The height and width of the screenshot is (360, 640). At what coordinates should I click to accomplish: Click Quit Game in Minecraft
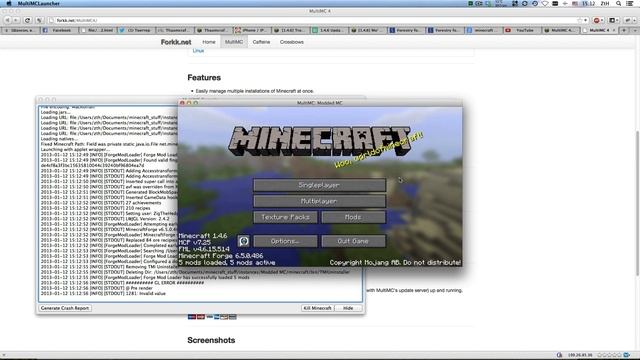coord(353,241)
